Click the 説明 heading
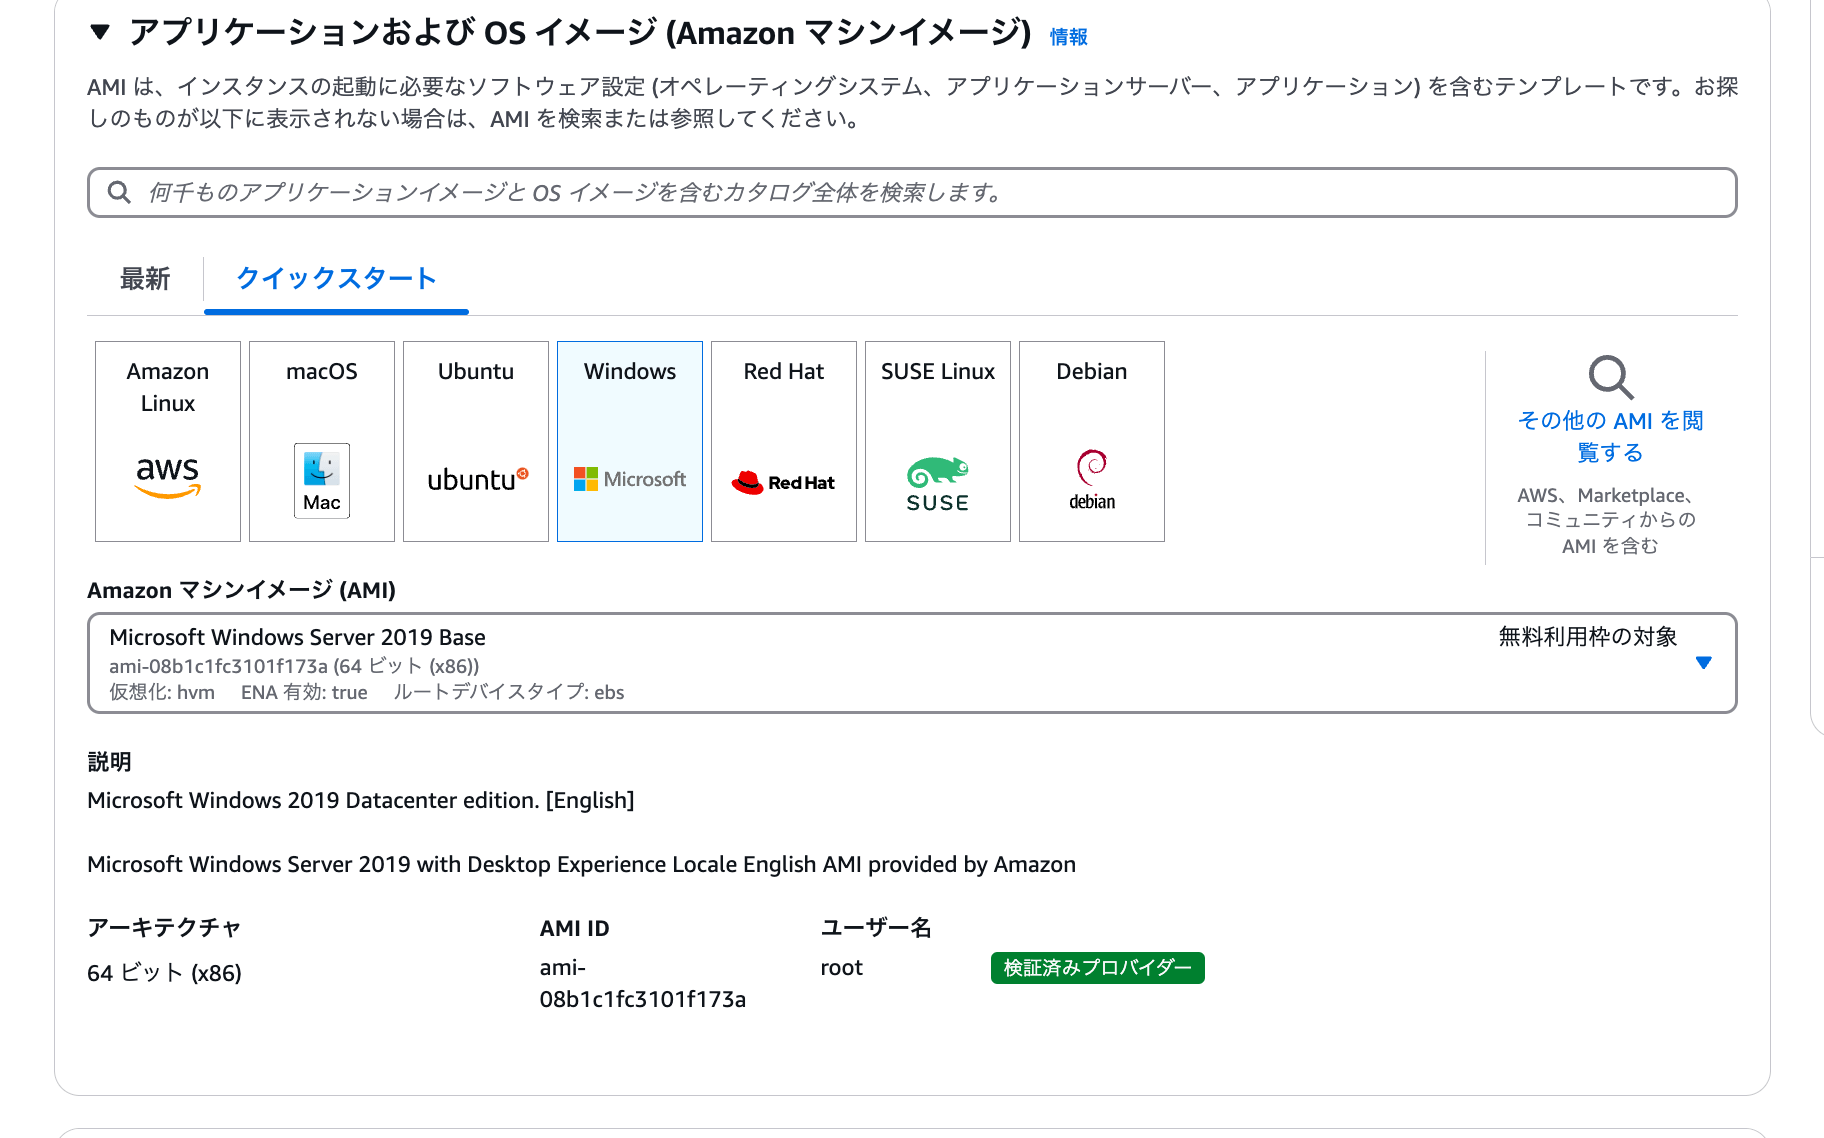 [x=109, y=762]
